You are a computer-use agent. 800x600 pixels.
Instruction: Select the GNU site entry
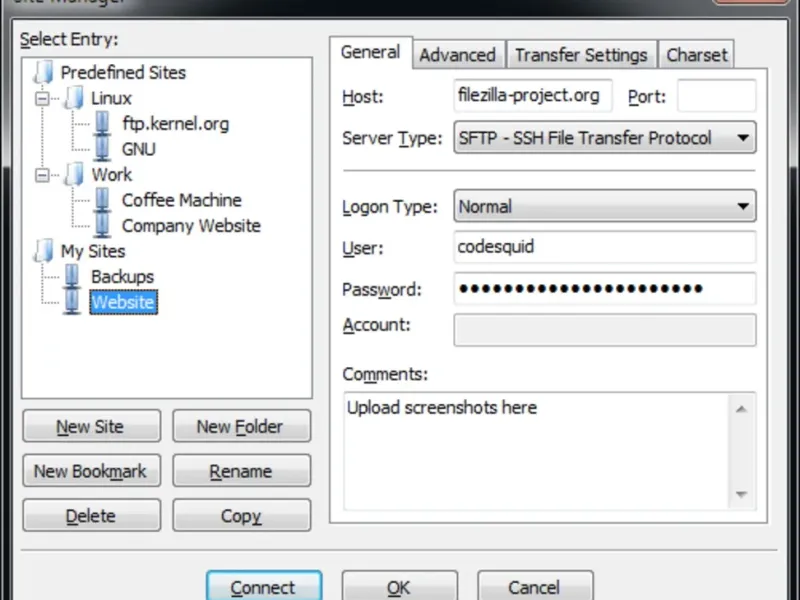point(138,149)
